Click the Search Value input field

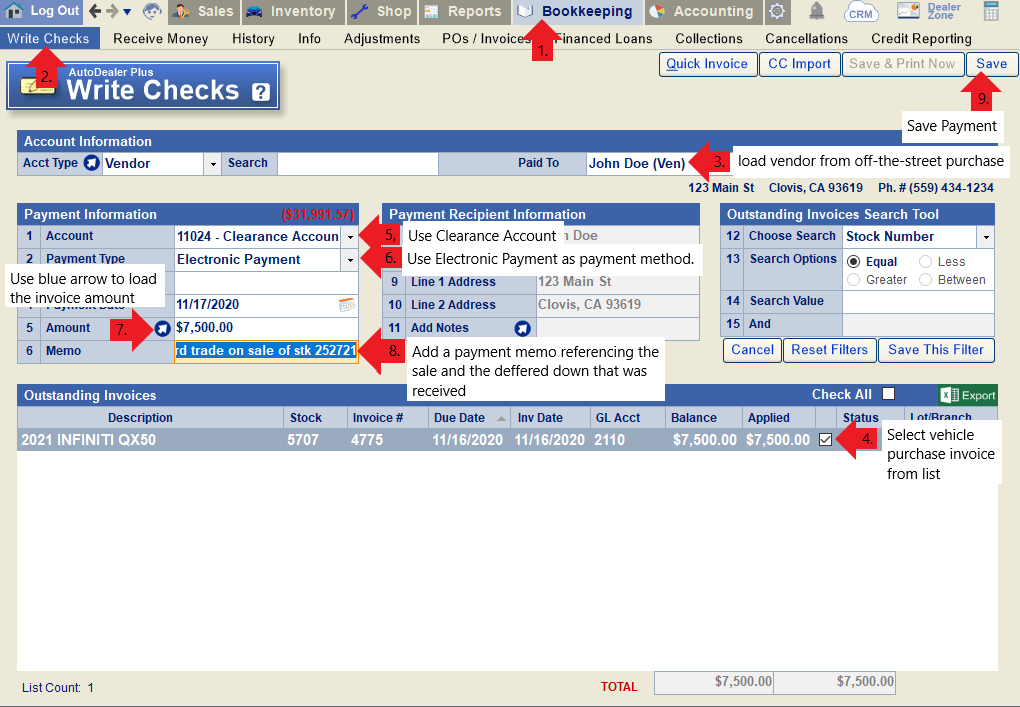(918, 302)
